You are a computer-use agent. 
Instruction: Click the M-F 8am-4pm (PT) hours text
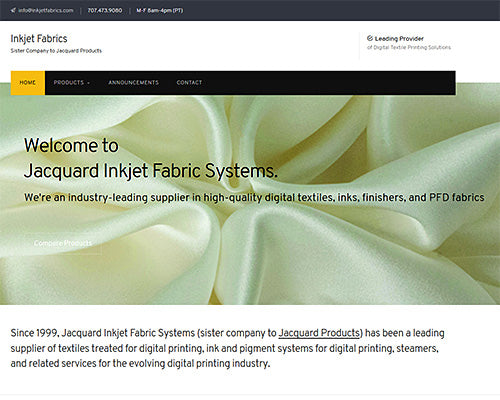[160, 10]
